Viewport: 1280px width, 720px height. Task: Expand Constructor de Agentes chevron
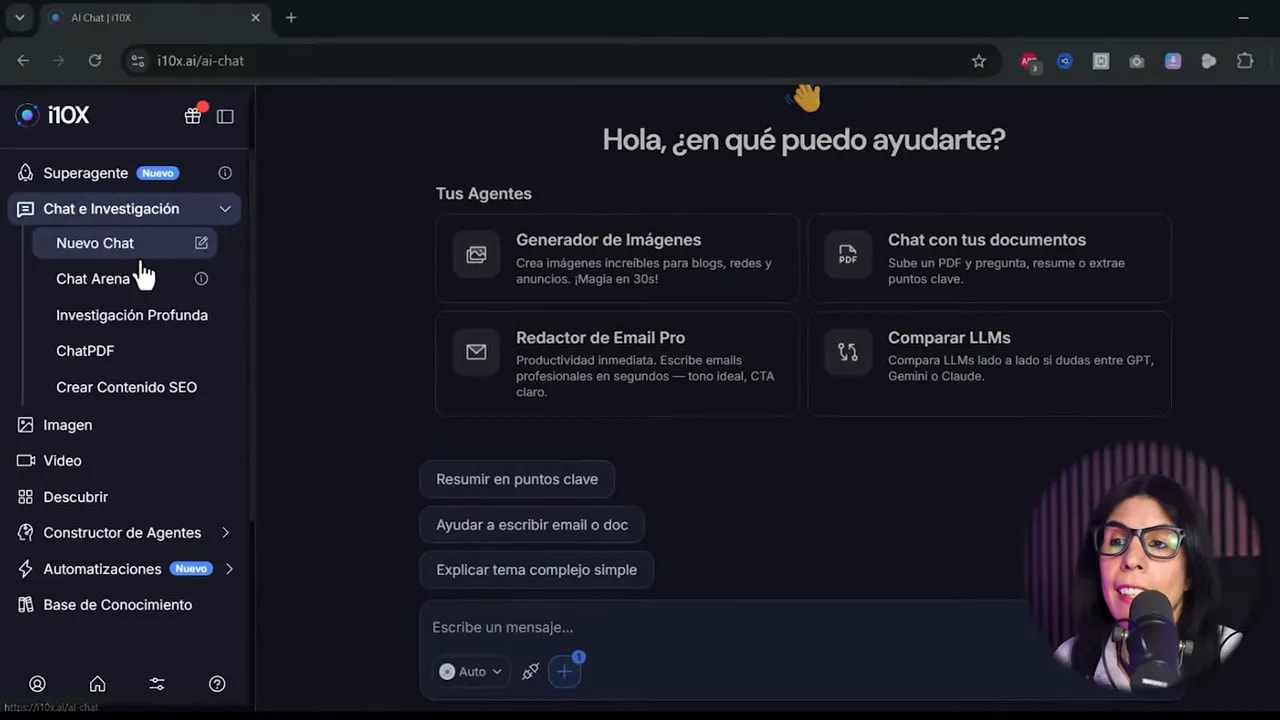[x=225, y=533]
